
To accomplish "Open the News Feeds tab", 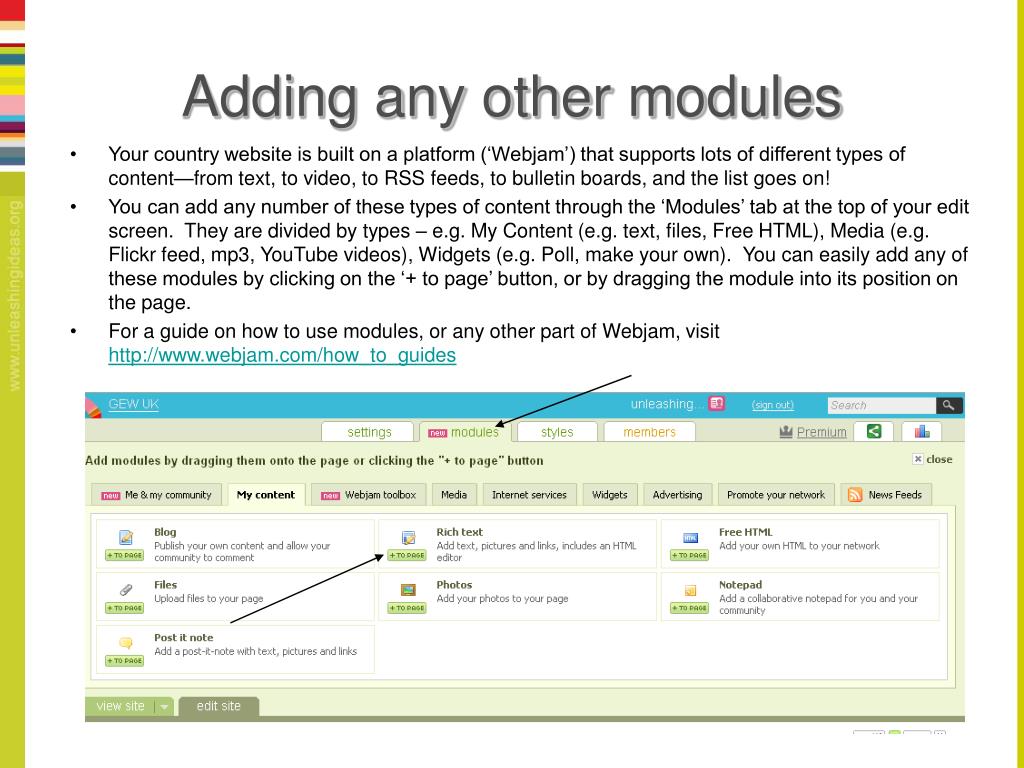I will pyautogui.click(x=886, y=495).
